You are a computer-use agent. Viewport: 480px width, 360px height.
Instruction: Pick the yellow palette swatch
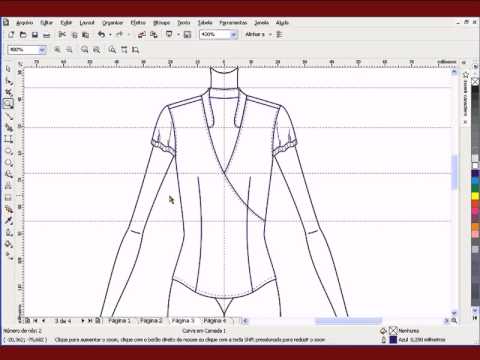(x=475, y=196)
